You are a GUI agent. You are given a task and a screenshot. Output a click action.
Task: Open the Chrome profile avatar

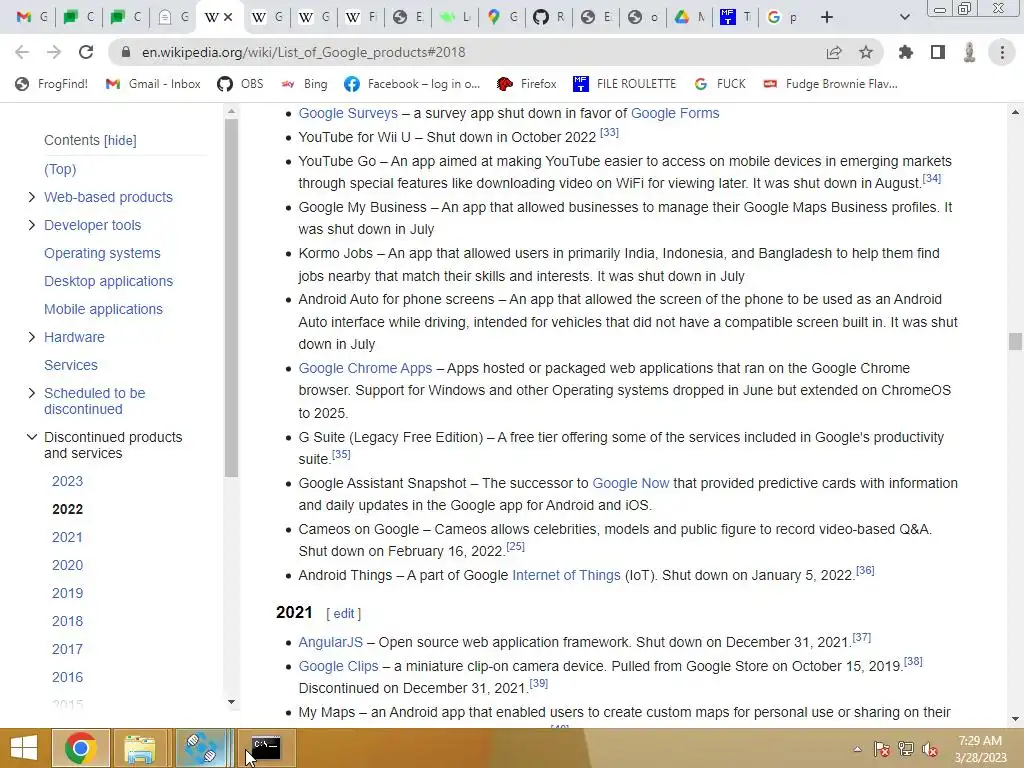coord(970,52)
